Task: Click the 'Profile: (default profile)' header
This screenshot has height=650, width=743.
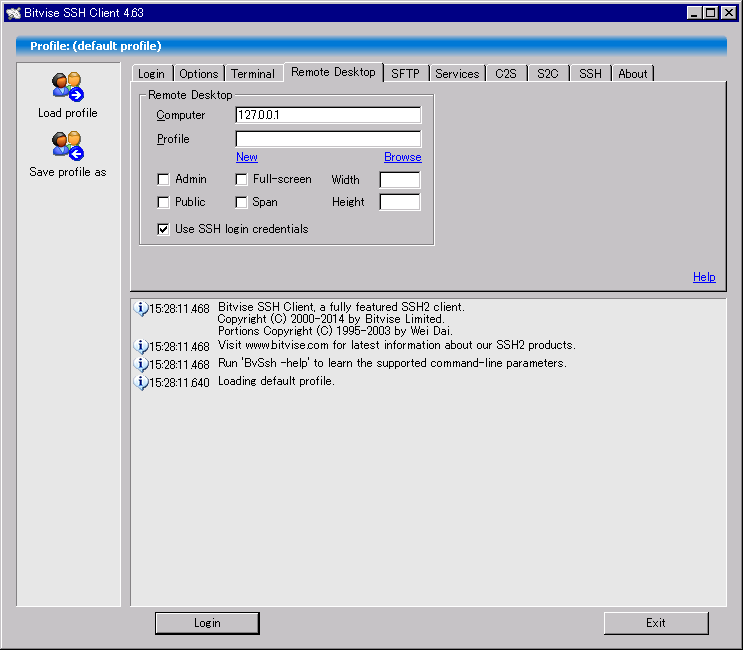Action: click(x=96, y=46)
